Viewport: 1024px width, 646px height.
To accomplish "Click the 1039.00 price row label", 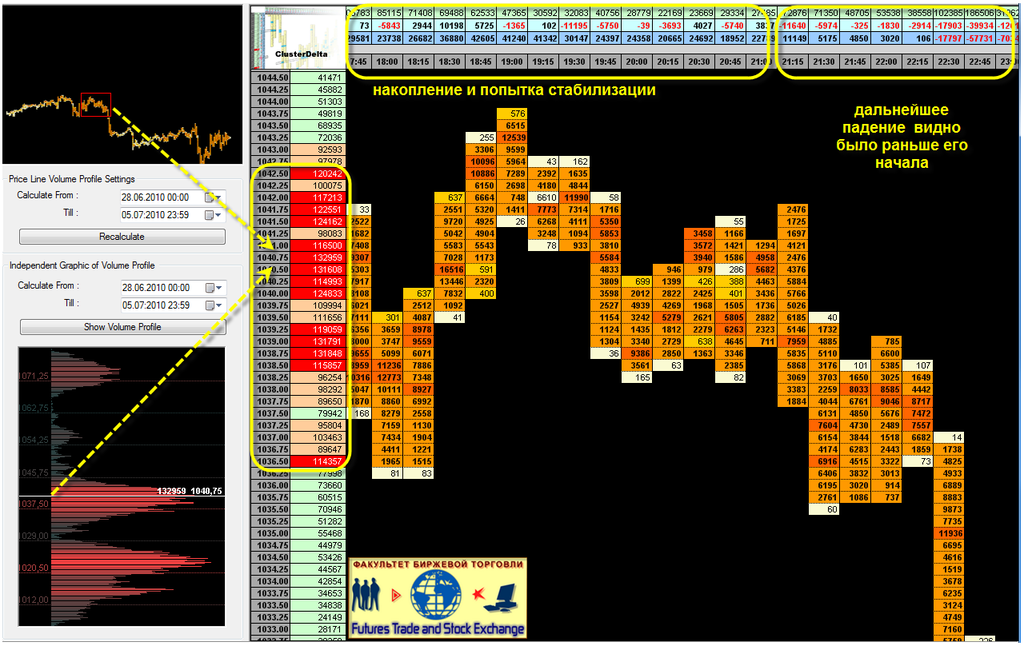I will coord(271,342).
